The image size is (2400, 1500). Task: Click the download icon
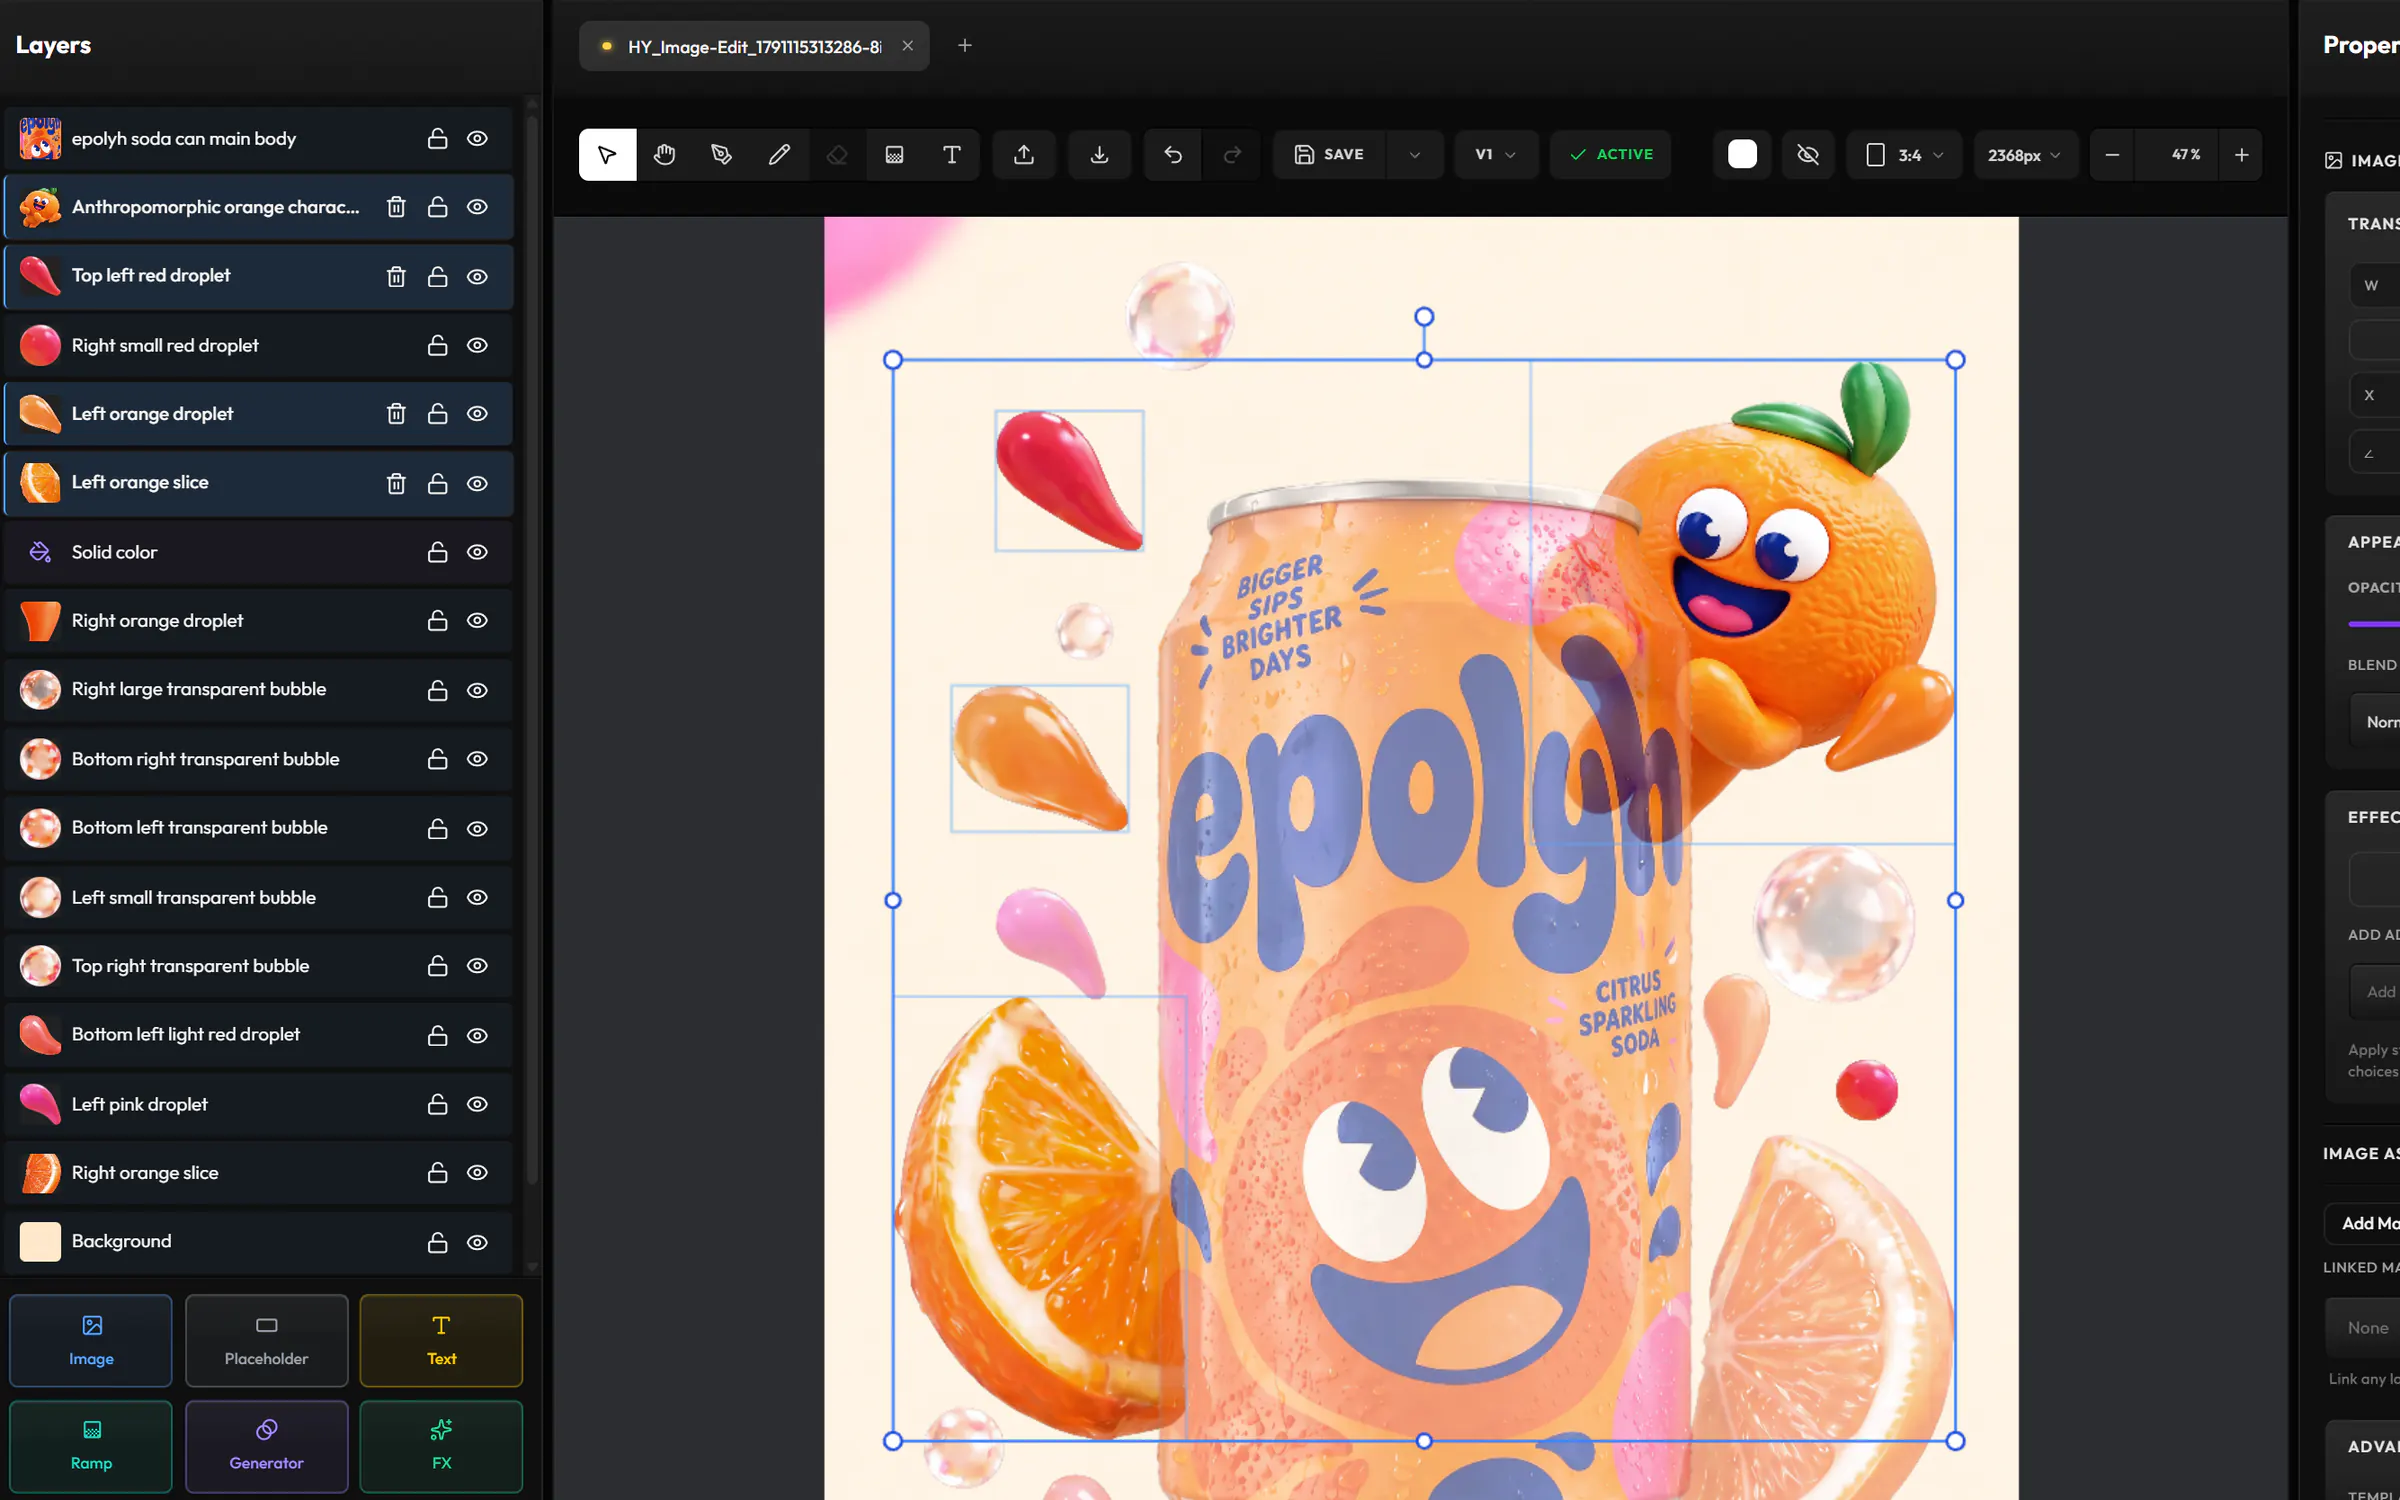click(1099, 155)
